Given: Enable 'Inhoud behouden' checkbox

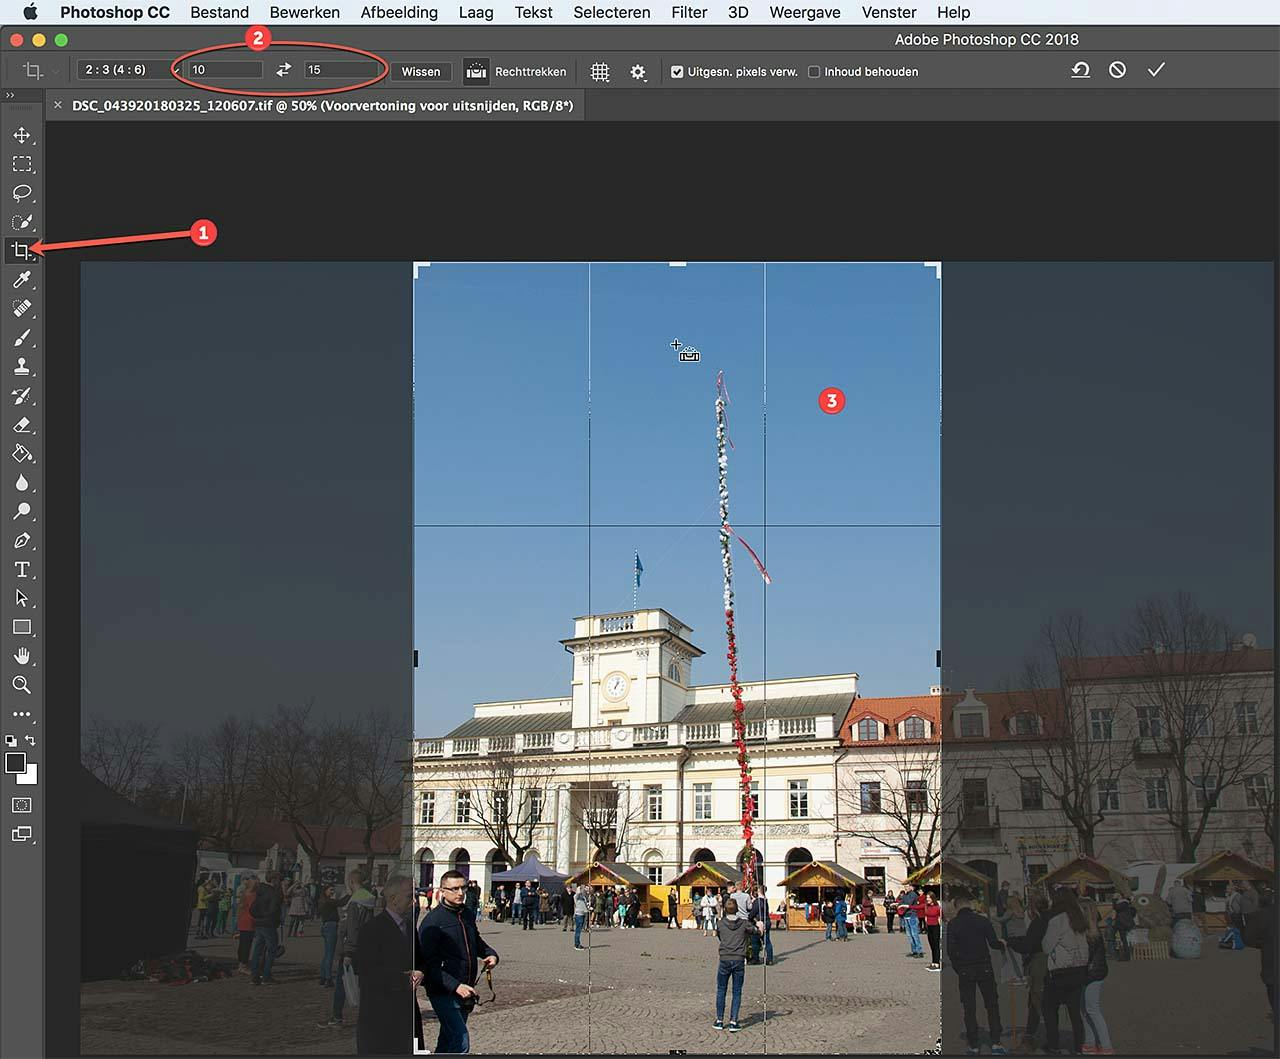Looking at the screenshot, I should [x=814, y=72].
